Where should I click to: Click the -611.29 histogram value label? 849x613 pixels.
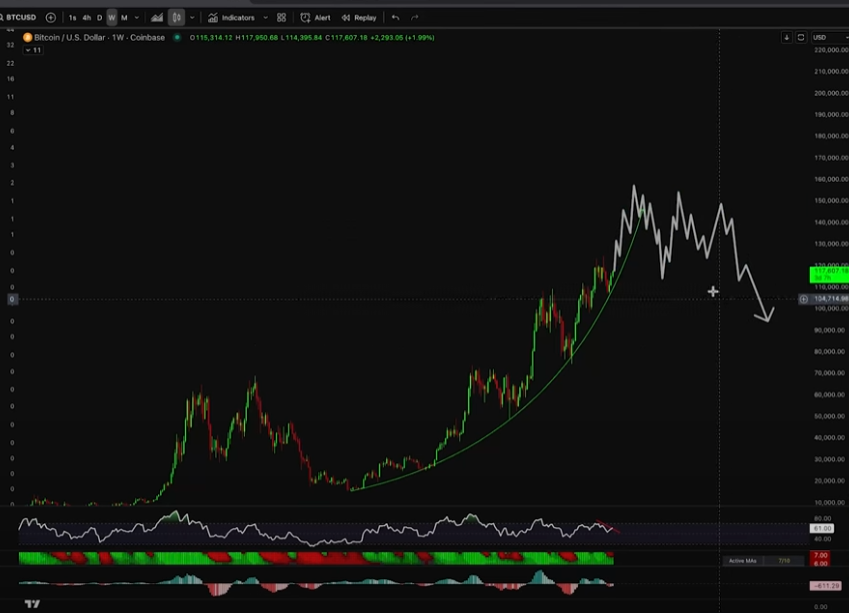point(825,586)
